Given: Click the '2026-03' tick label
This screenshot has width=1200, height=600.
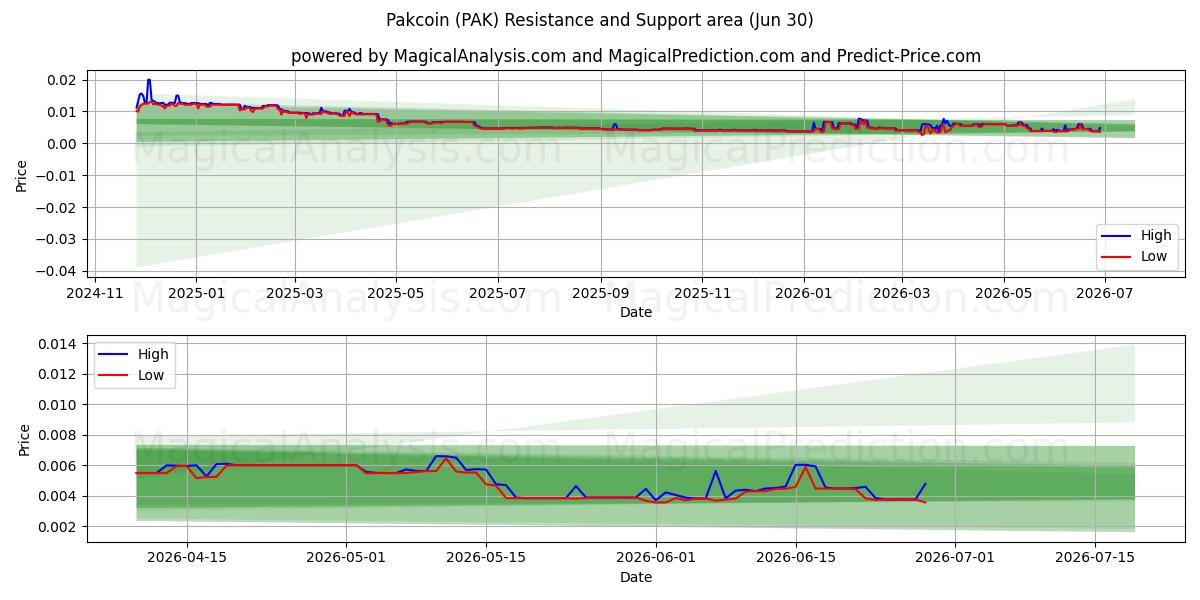Looking at the screenshot, I should 901,293.
